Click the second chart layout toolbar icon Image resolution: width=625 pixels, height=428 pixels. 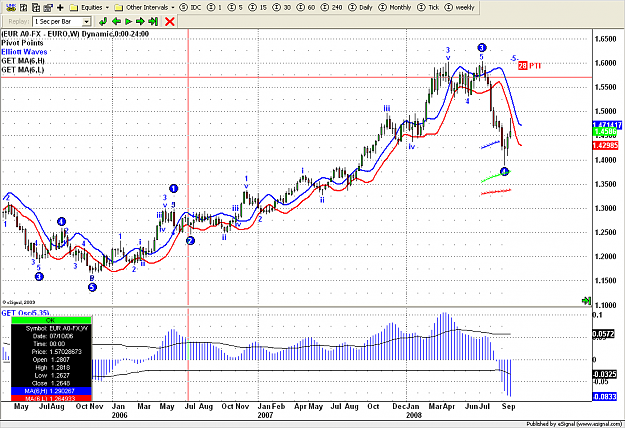coord(24,7)
